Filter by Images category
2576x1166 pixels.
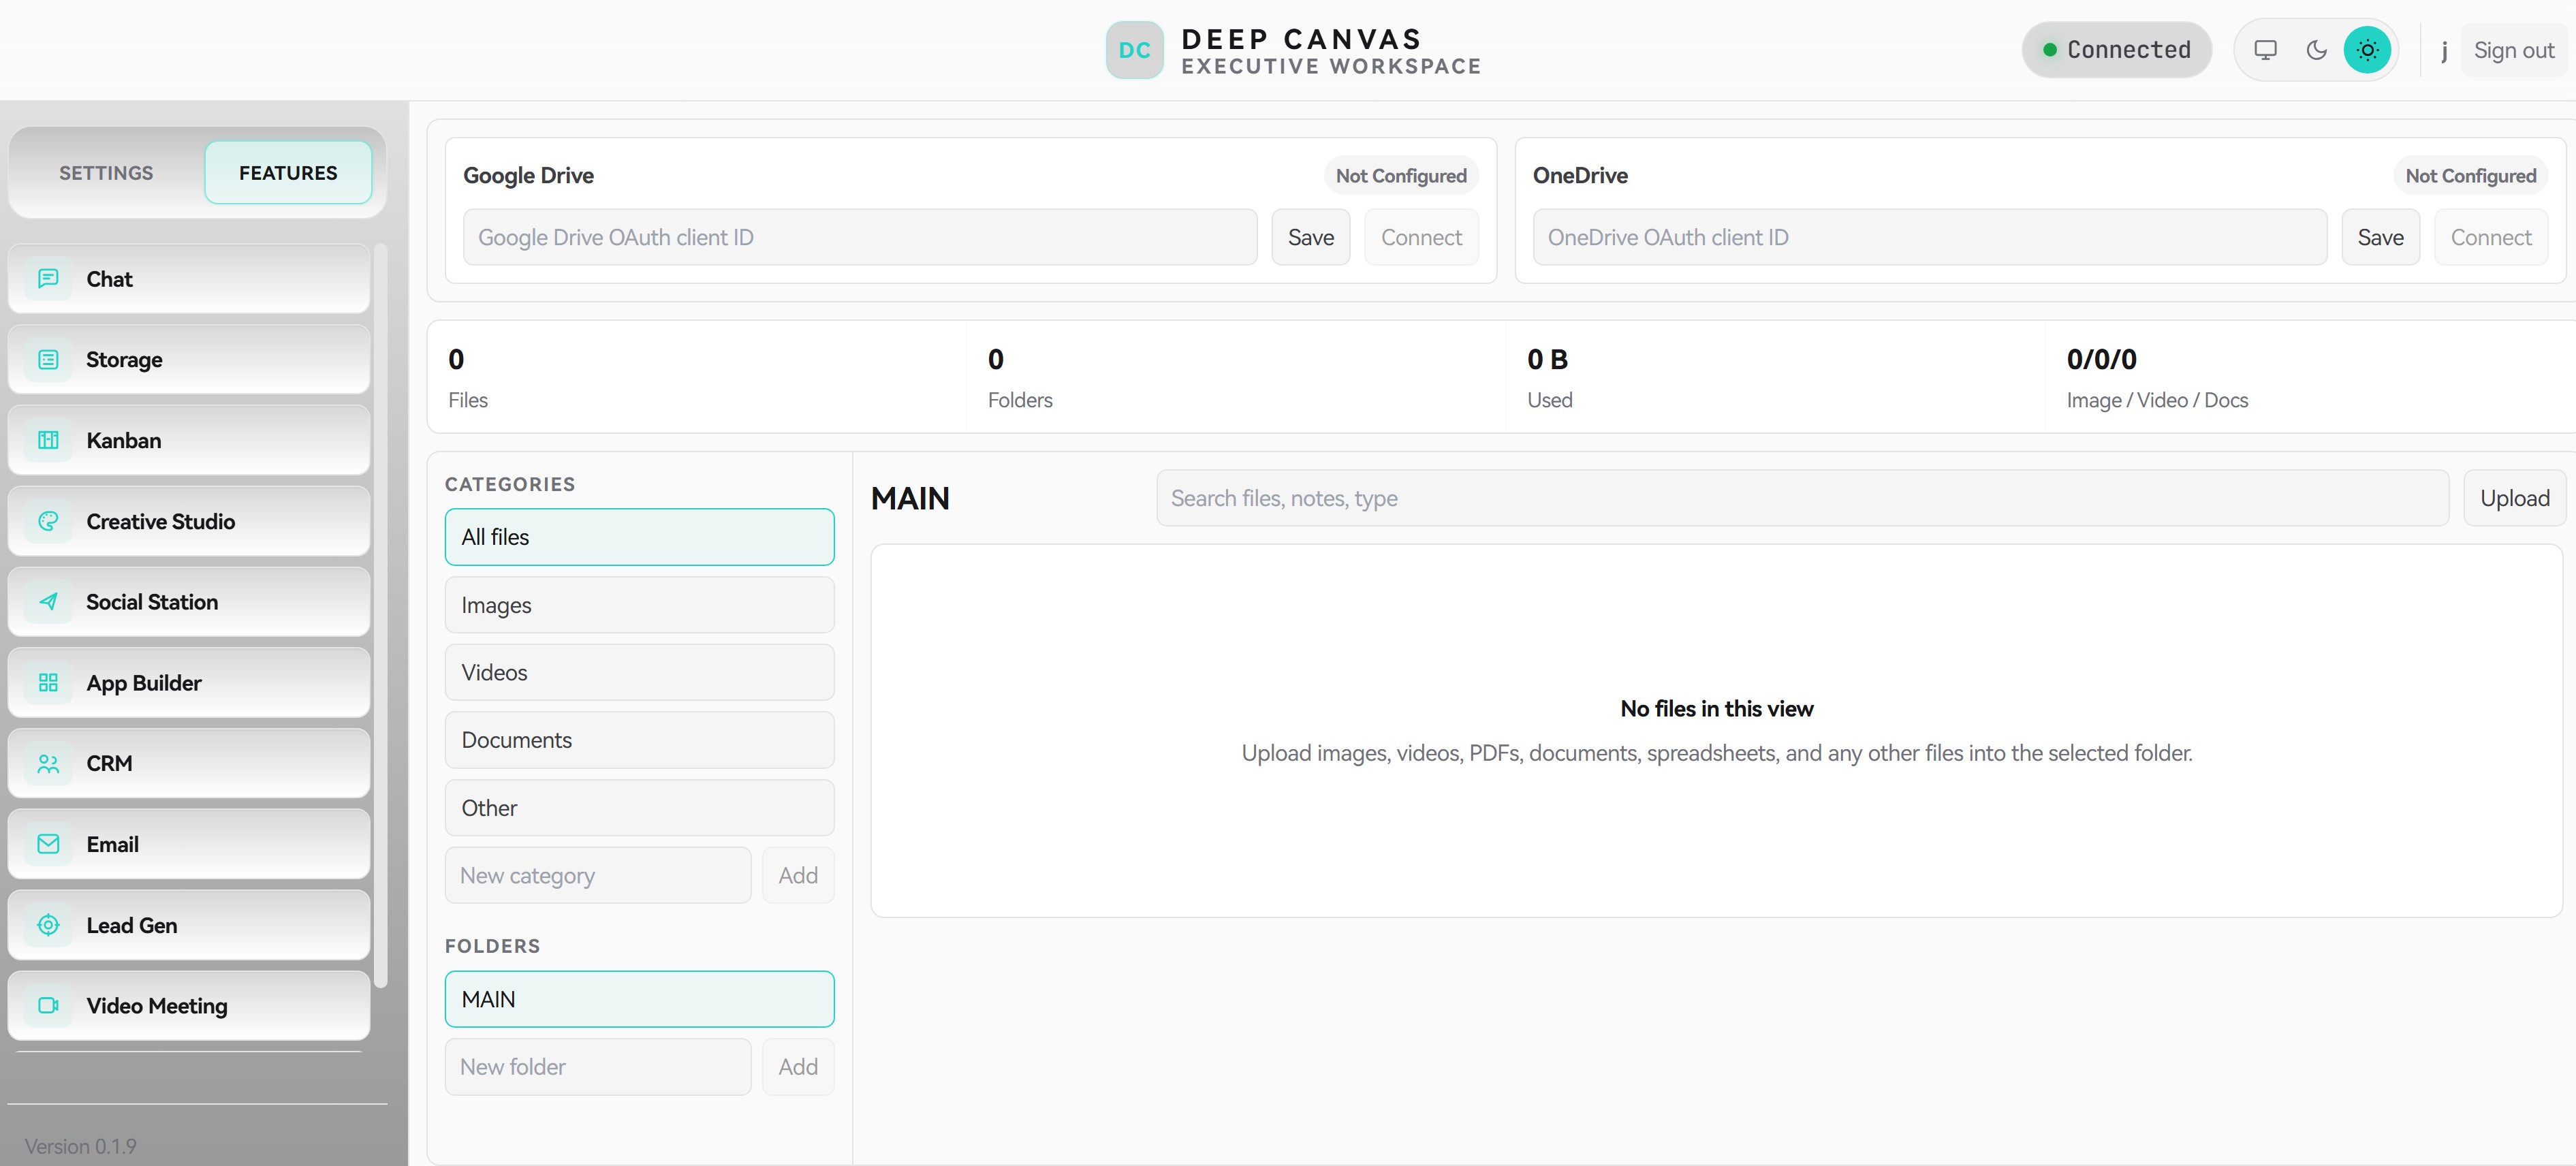[x=639, y=605]
